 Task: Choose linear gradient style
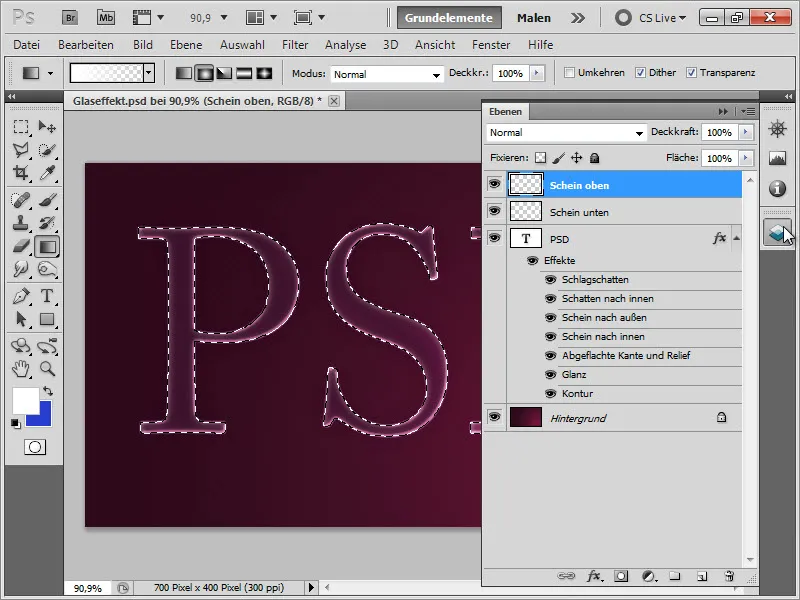184,73
